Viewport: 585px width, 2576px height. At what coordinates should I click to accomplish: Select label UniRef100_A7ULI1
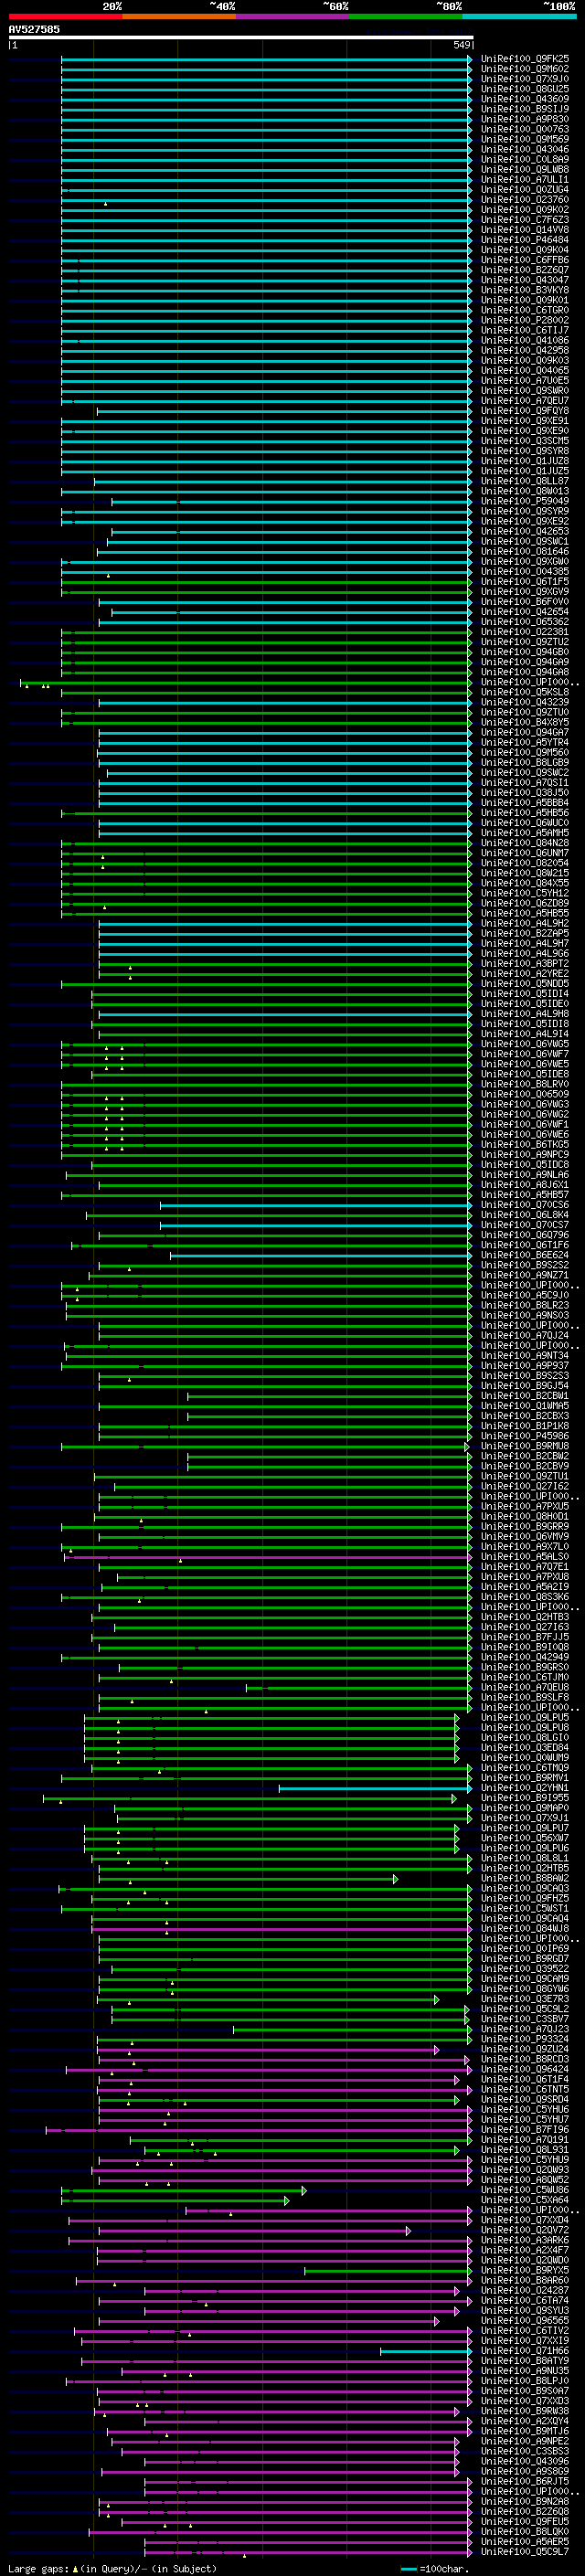point(525,179)
